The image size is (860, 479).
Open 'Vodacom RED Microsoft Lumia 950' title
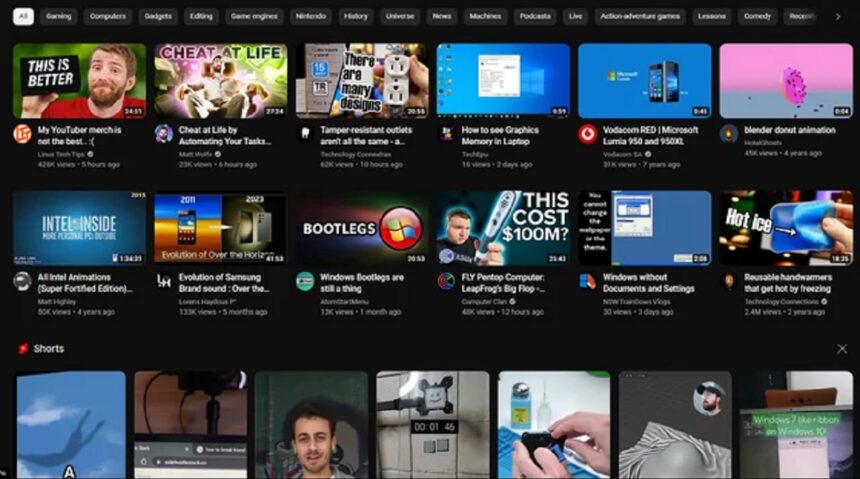(650, 136)
